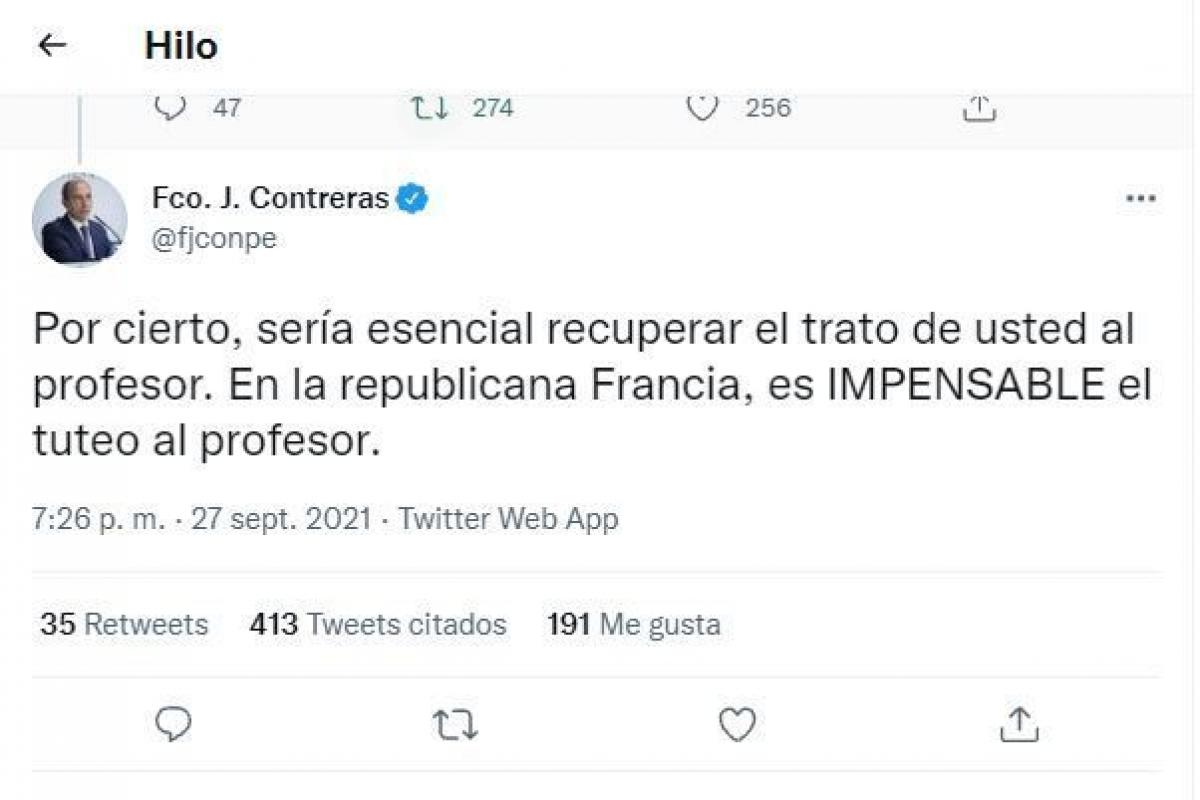The height and width of the screenshot is (800, 1200).
Task: Reply to Fco. J. Contreras's tweet
Action: tap(174, 723)
